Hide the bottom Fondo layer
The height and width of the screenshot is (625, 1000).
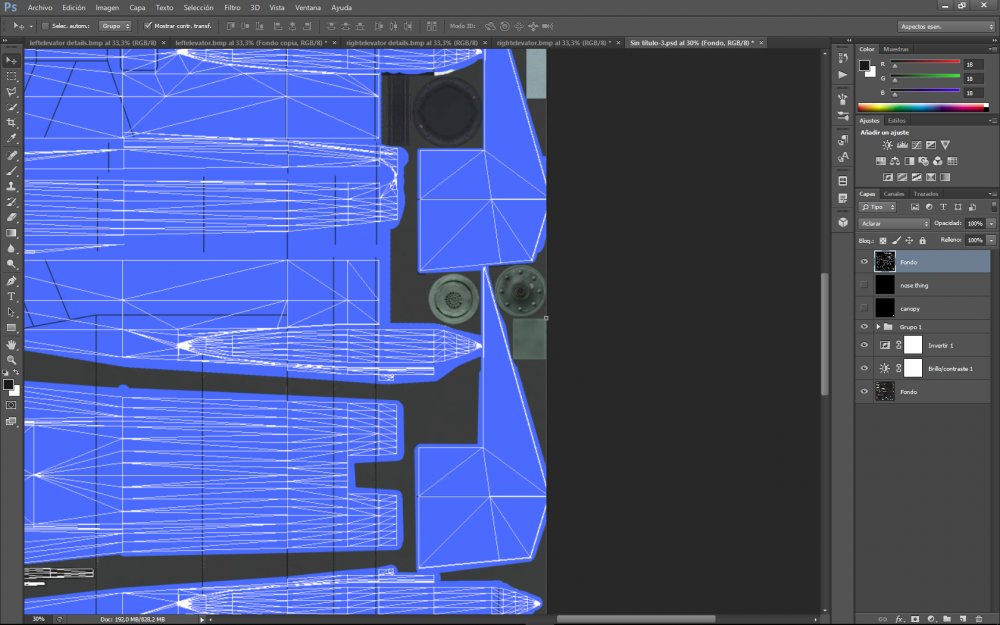pos(864,392)
